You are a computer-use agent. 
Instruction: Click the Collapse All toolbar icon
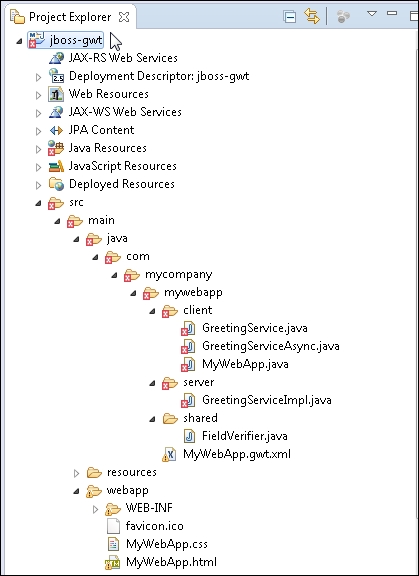point(290,17)
